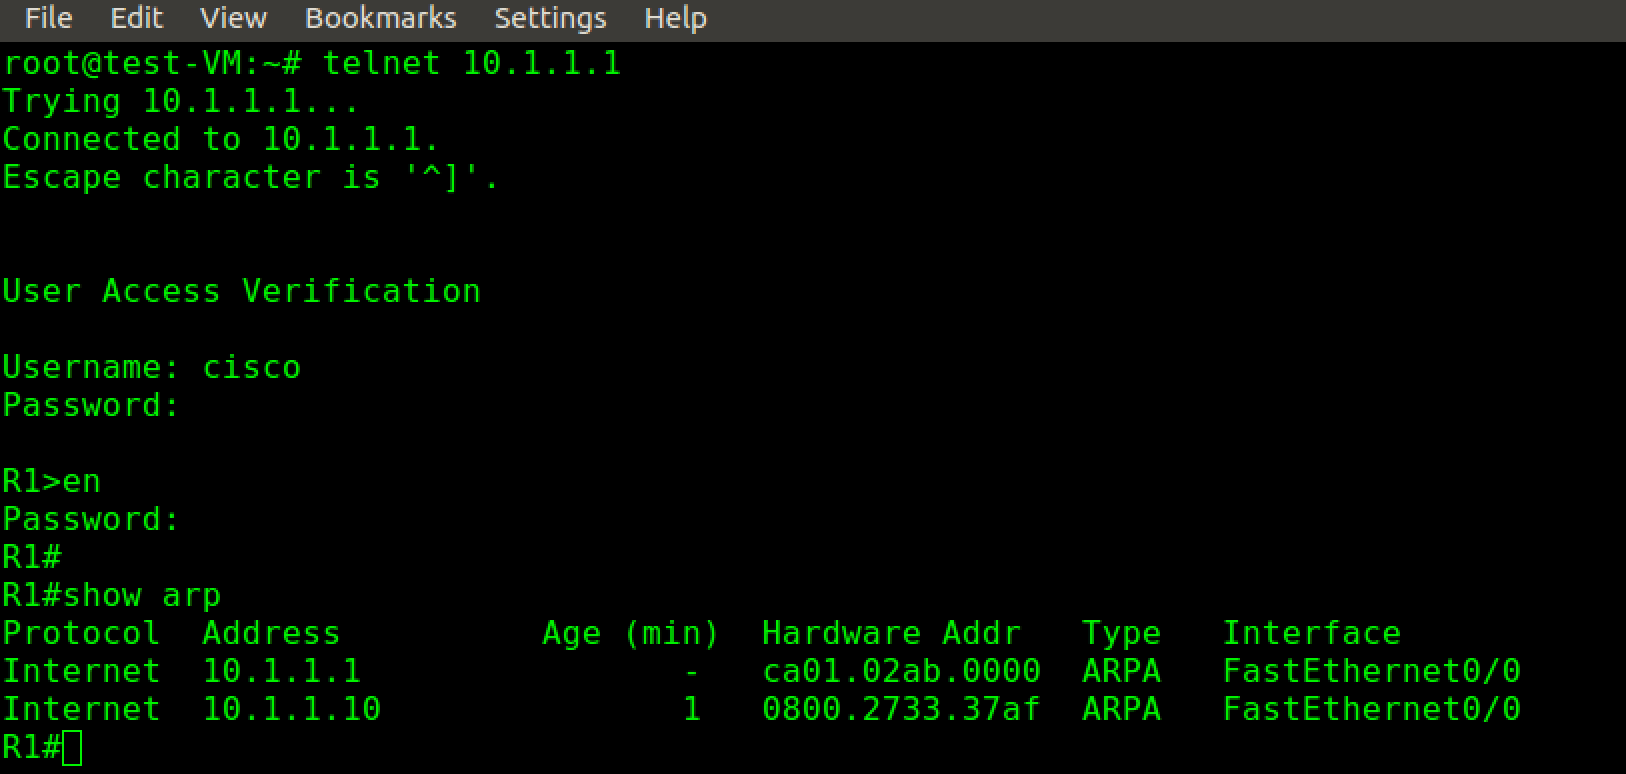Click FastEthernet0/0 in the 10.1.1.10 row

(x=1371, y=709)
